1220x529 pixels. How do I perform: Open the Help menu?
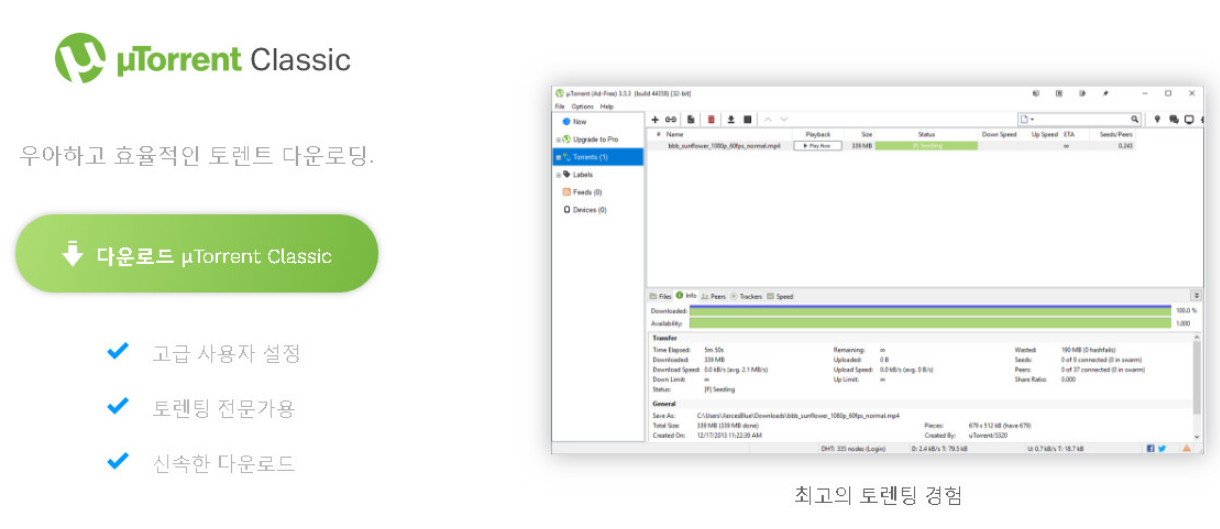(x=607, y=106)
